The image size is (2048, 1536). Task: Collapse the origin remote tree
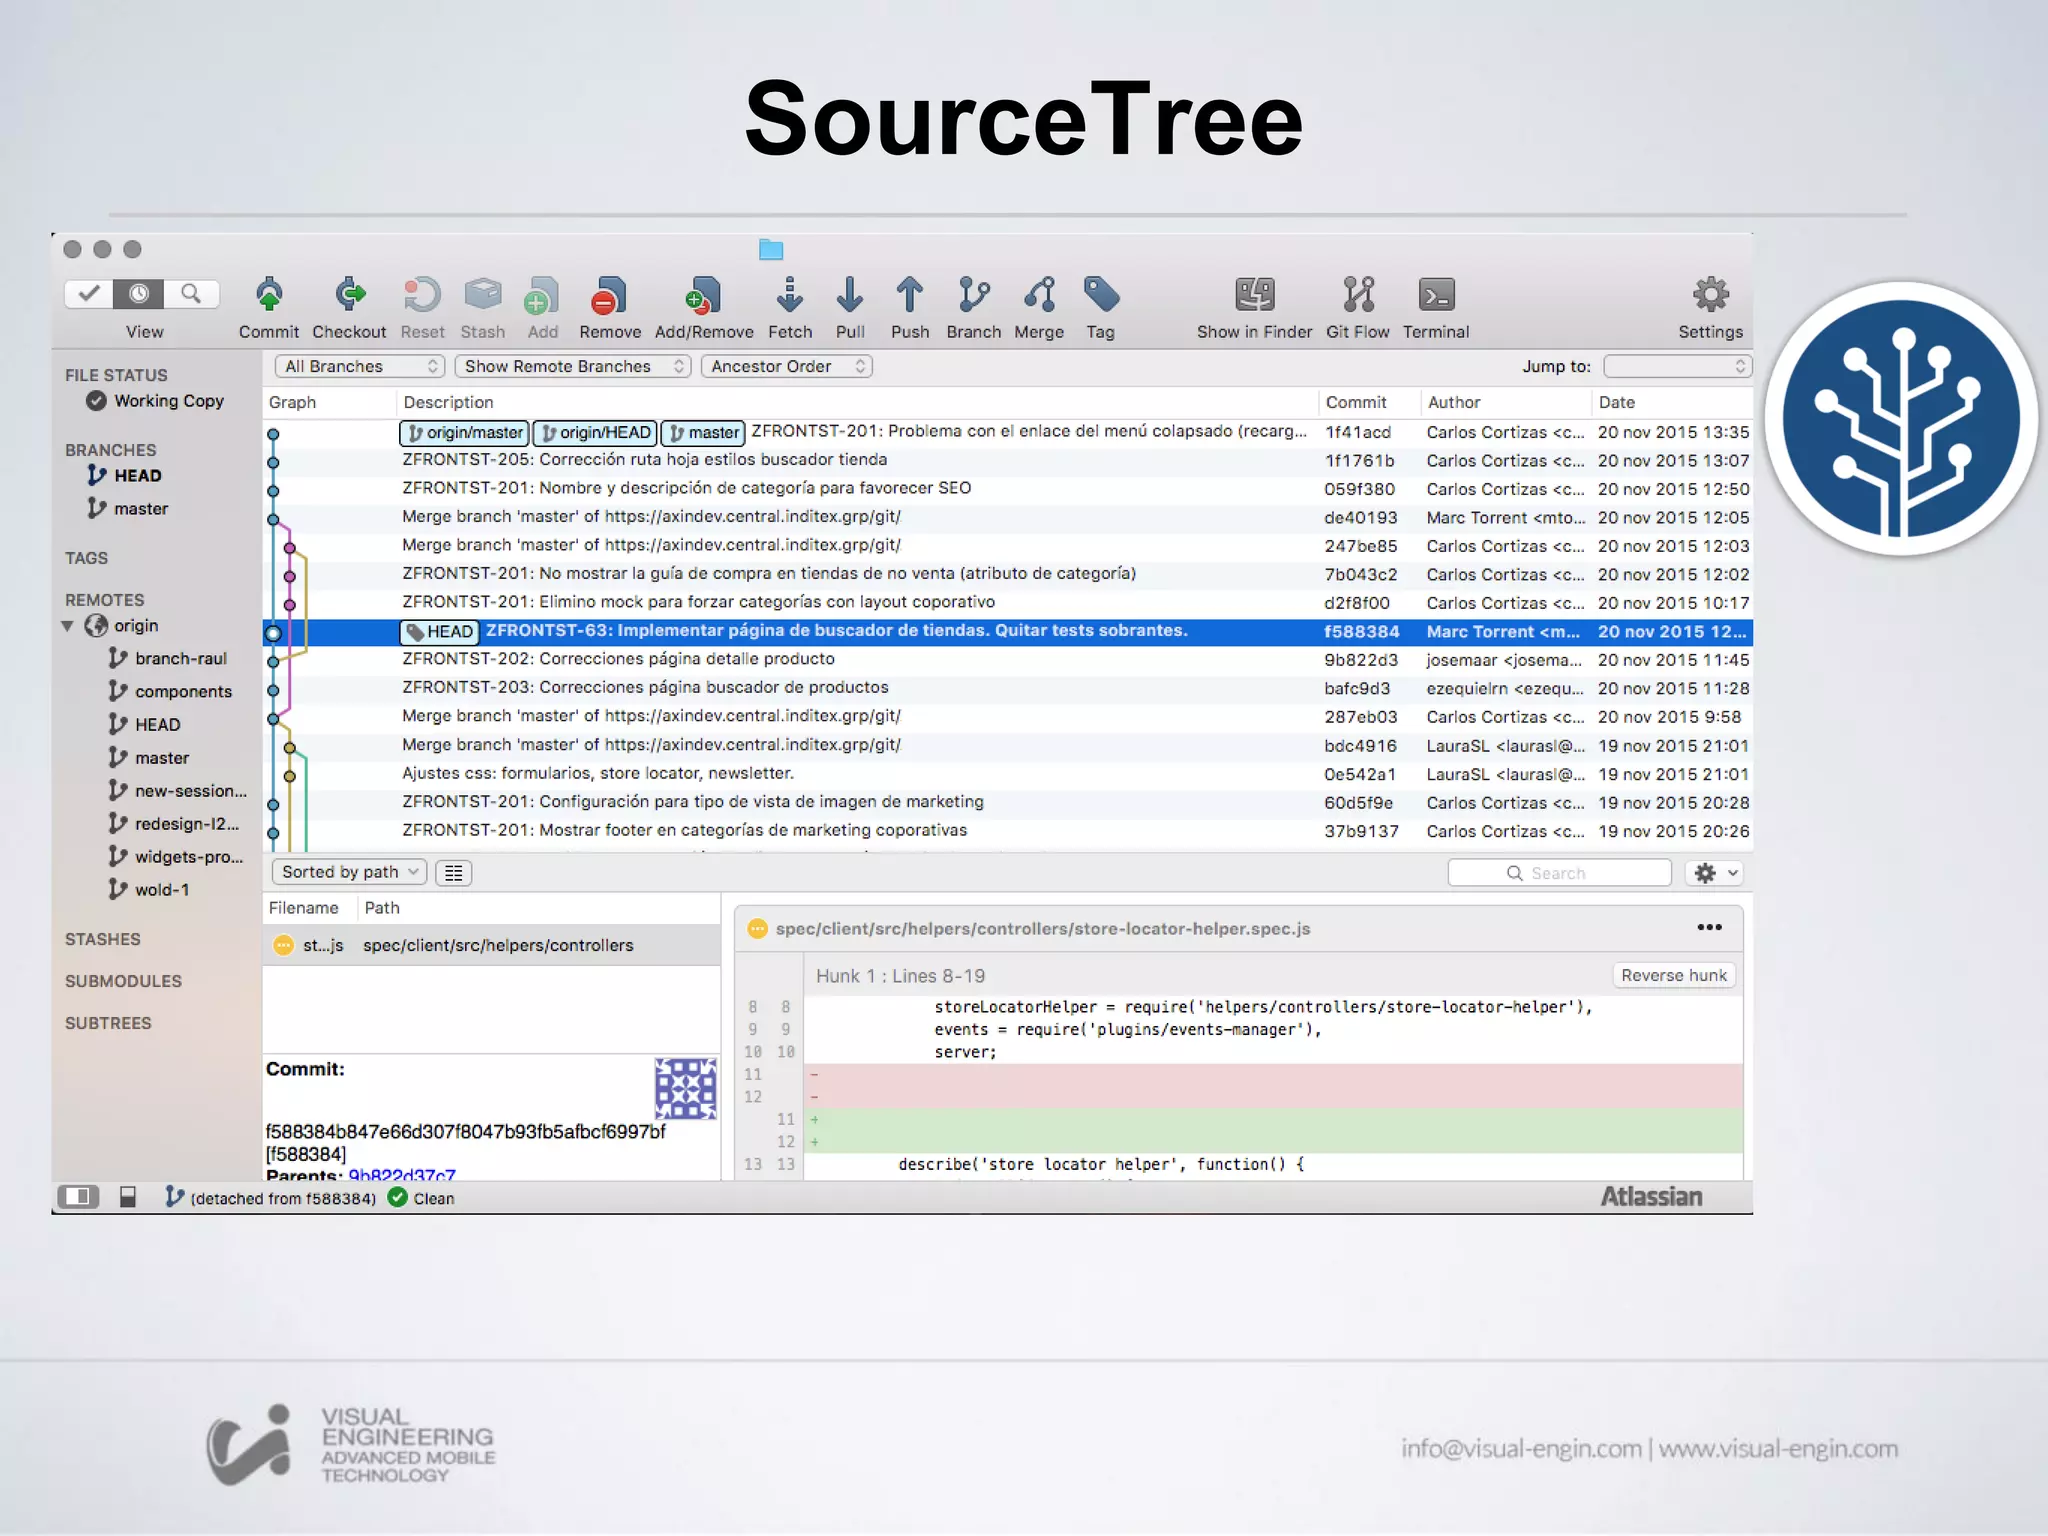pos(68,626)
